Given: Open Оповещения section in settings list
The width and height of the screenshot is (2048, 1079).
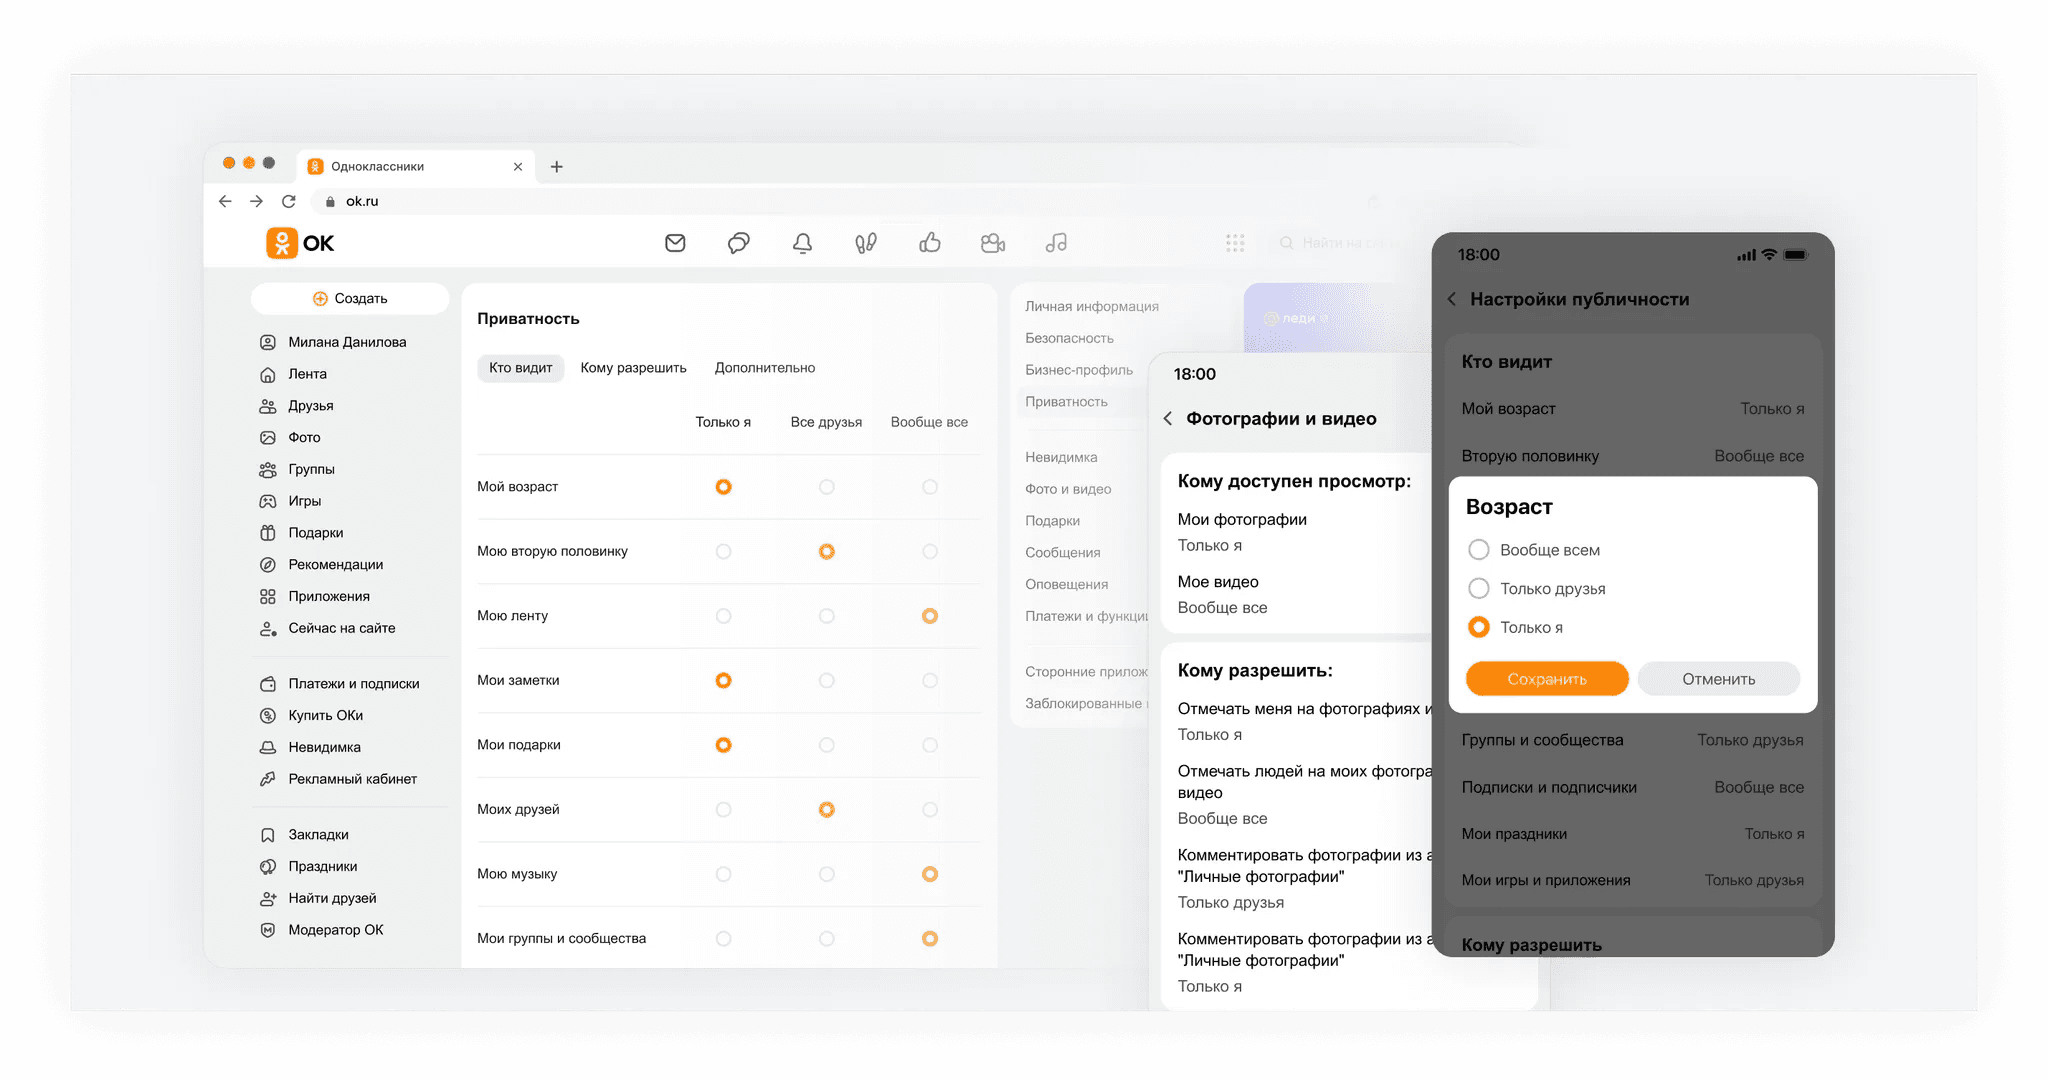Looking at the screenshot, I should pyautogui.click(x=1066, y=585).
